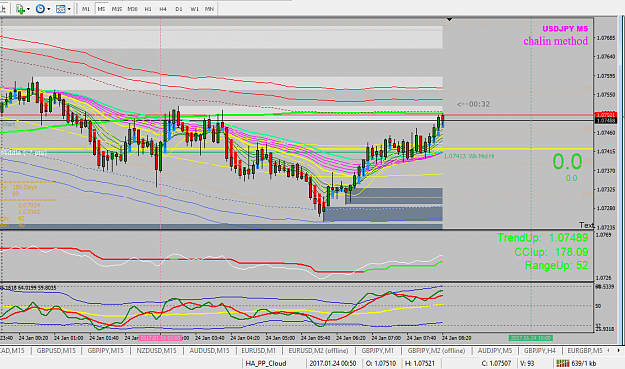The width and height of the screenshot is (625, 369).
Task: Switch chart to M30 timeframe
Action: (132, 9)
